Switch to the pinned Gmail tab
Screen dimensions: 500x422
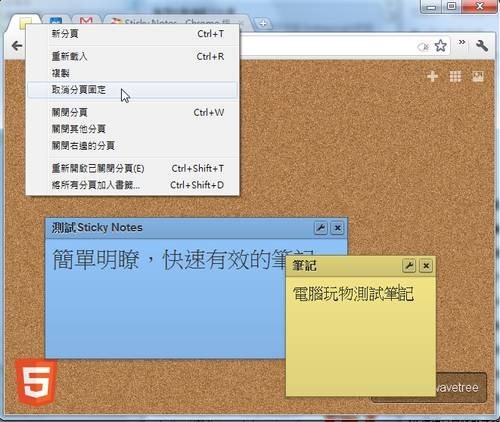86,21
